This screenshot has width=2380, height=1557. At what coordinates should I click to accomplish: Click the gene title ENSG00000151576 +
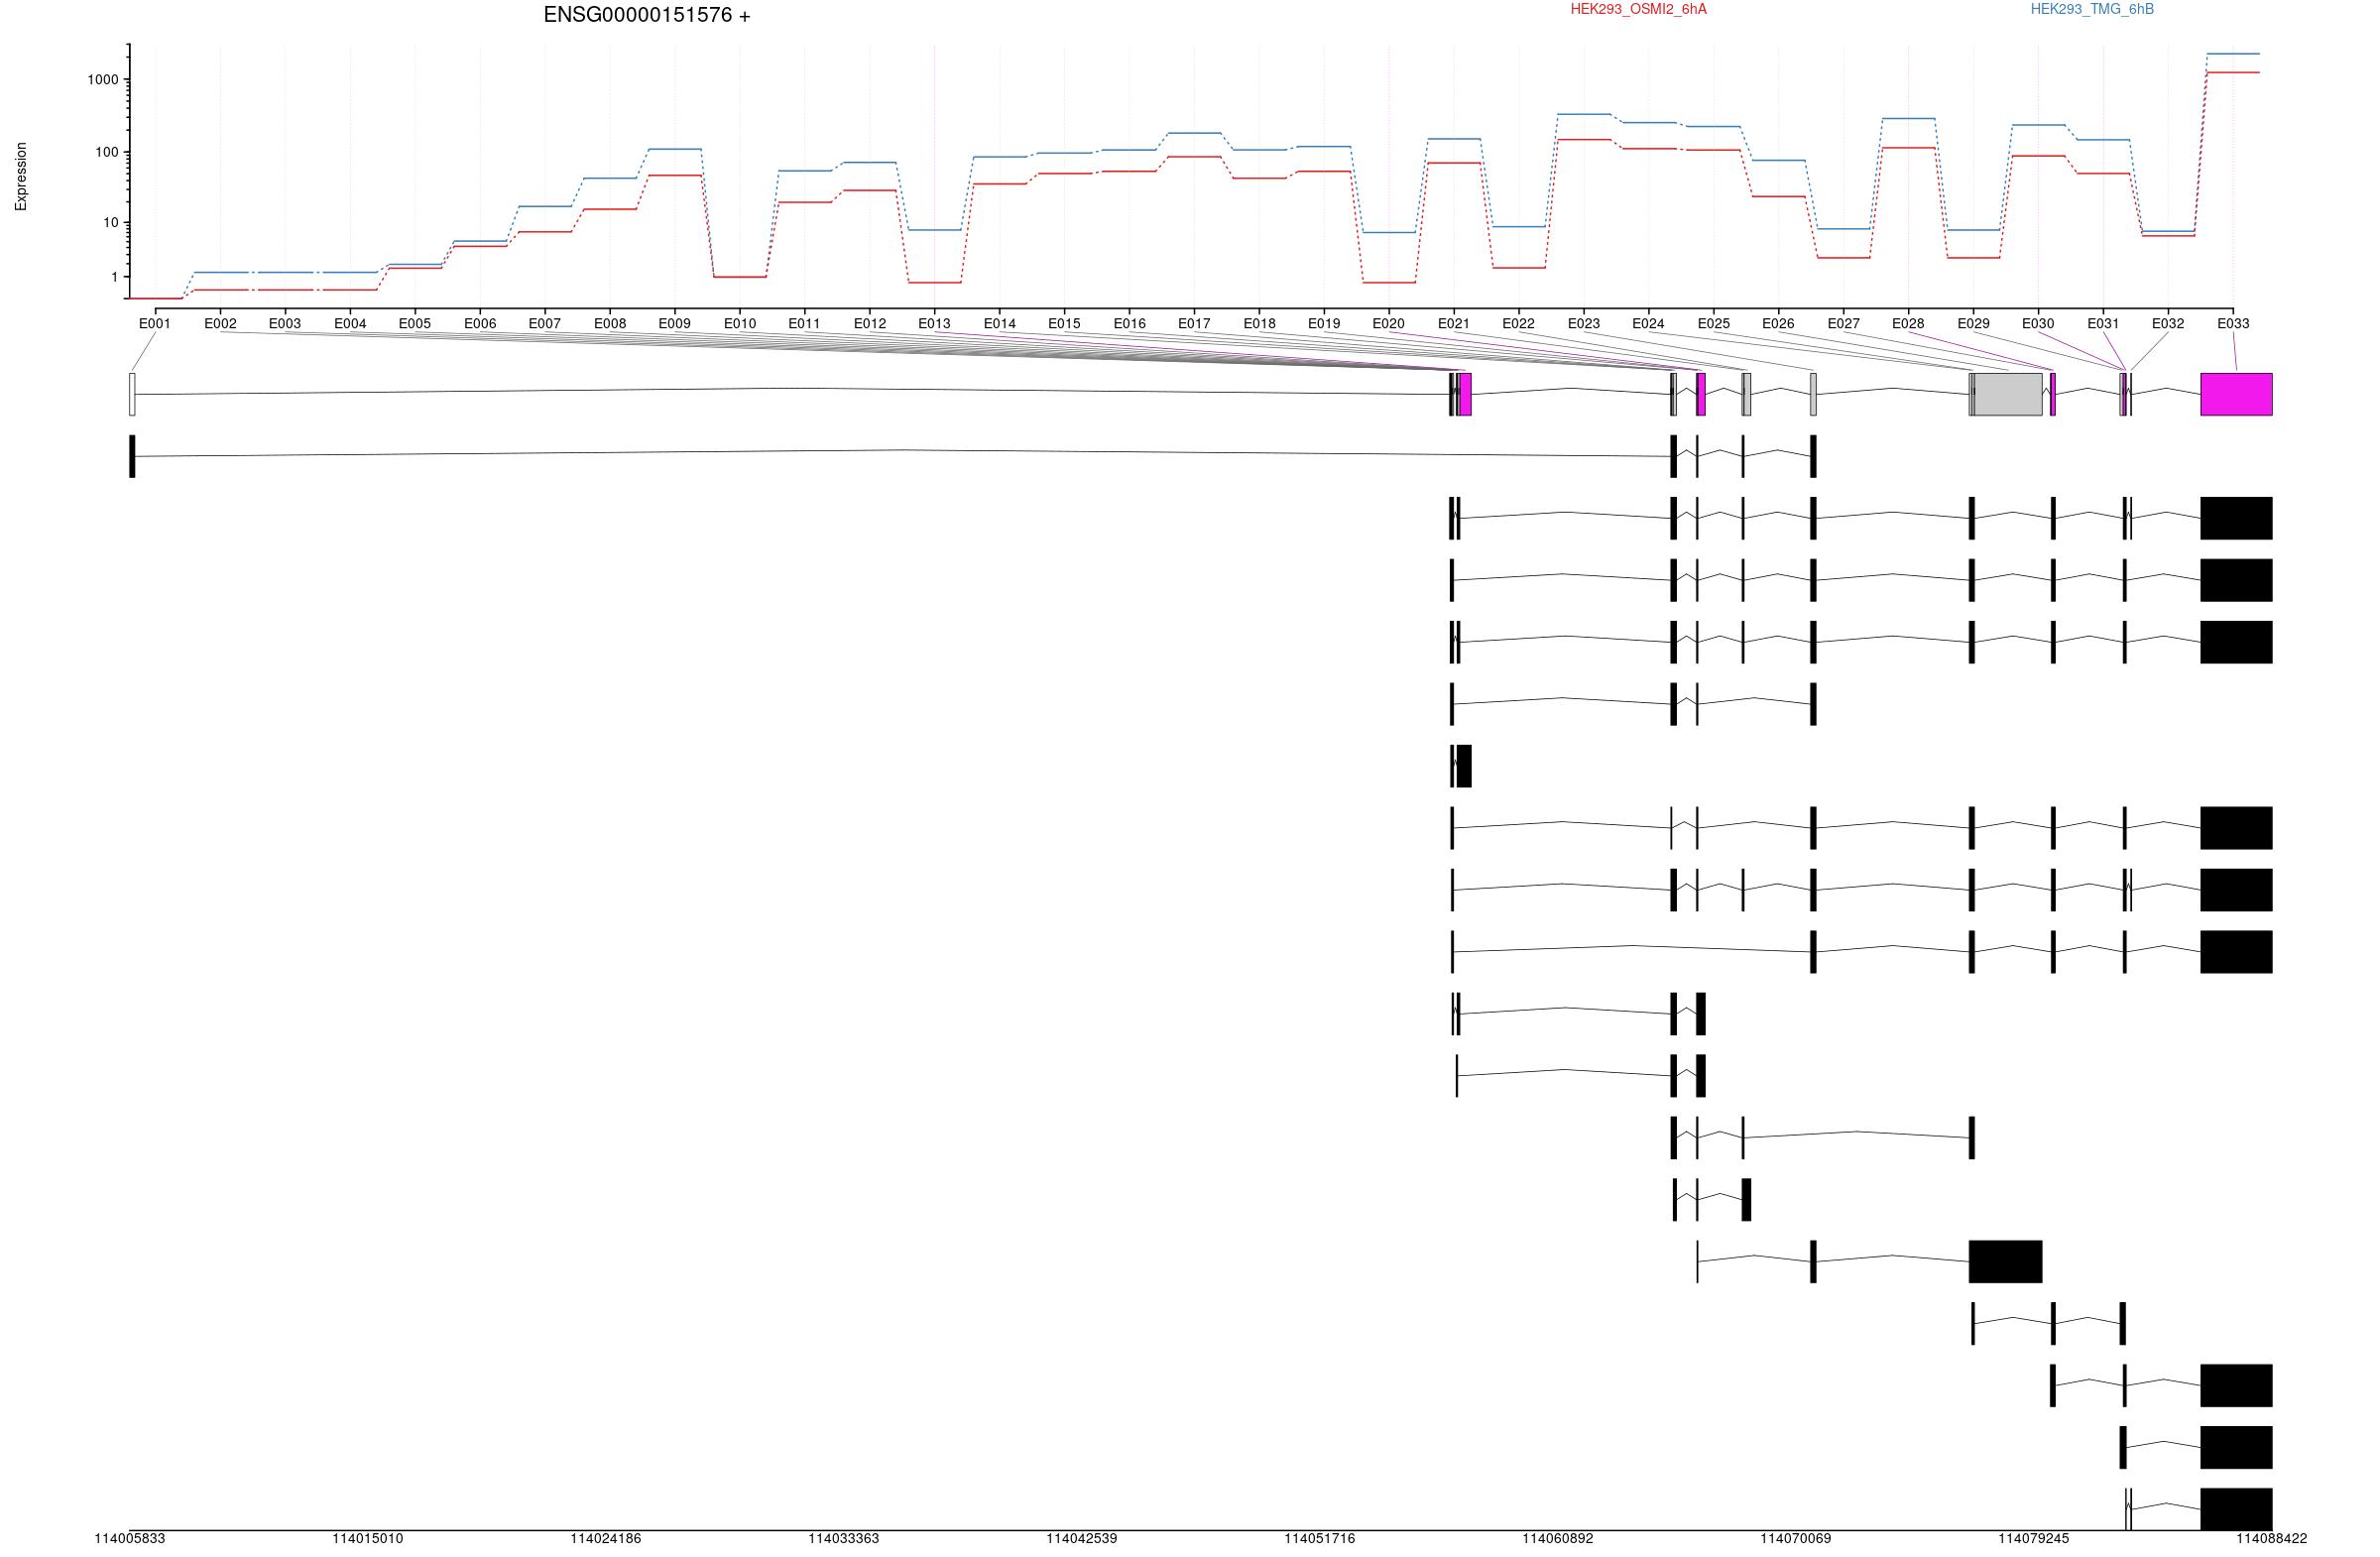click(x=647, y=15)
